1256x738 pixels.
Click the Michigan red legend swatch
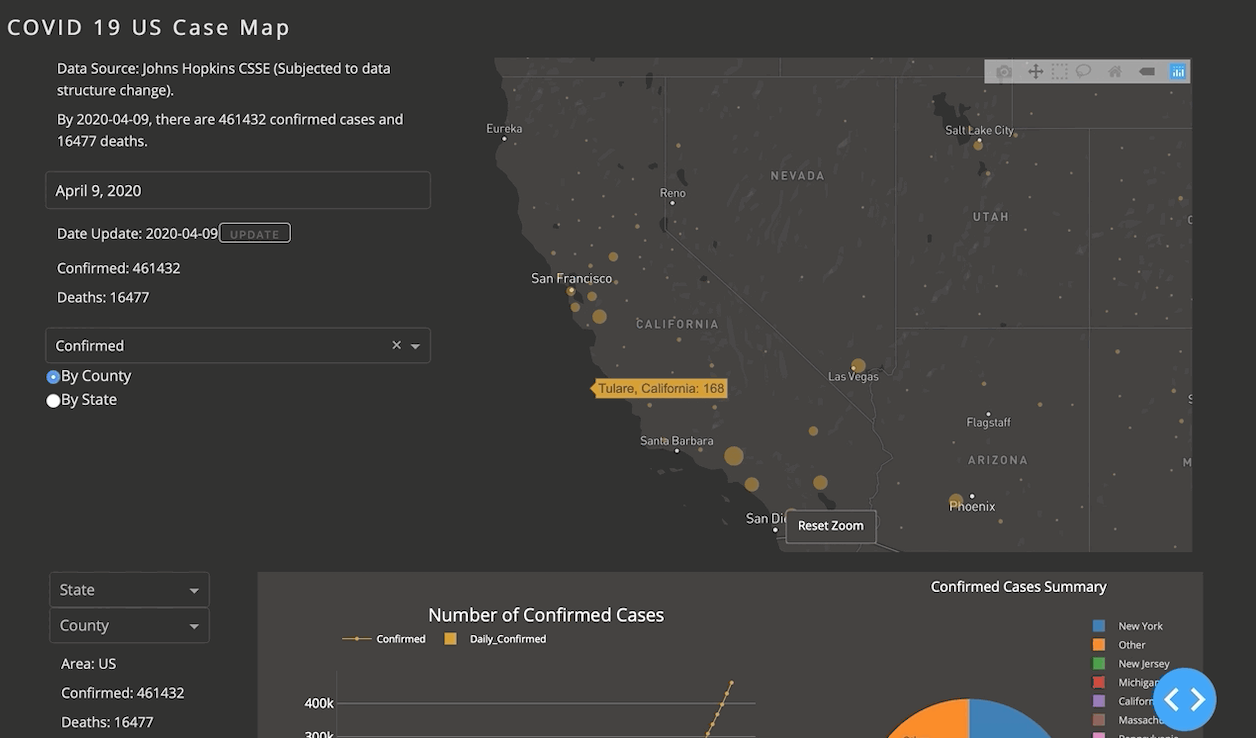(x=1099, y=682)
